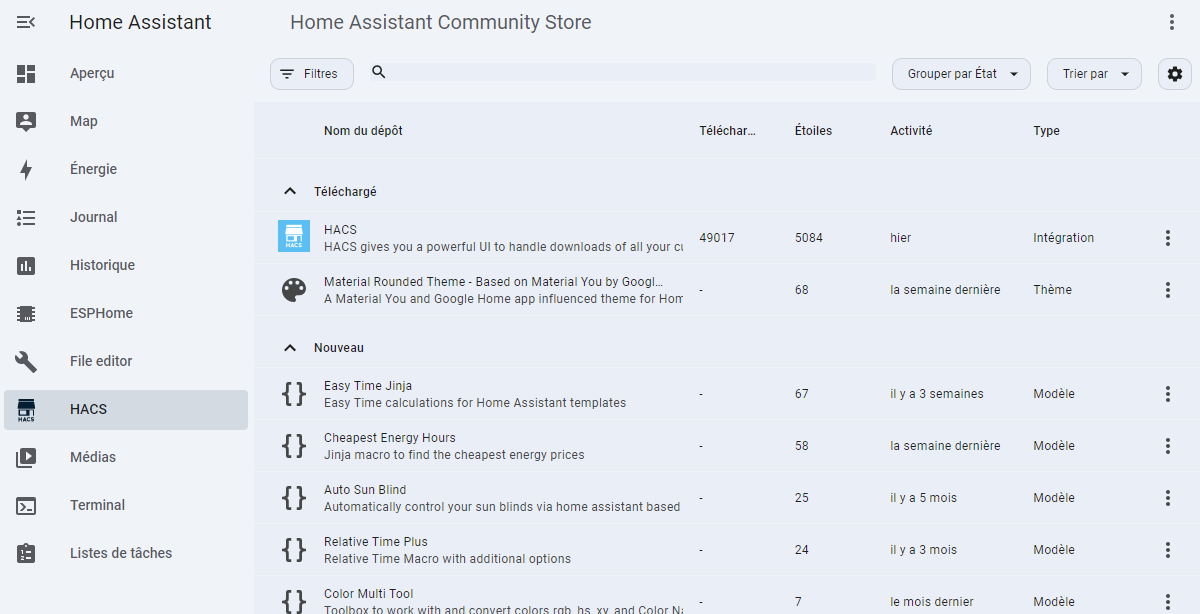1200x614 pixels.
Task: Open table settings gear icon
Action: coord(1175,74)
